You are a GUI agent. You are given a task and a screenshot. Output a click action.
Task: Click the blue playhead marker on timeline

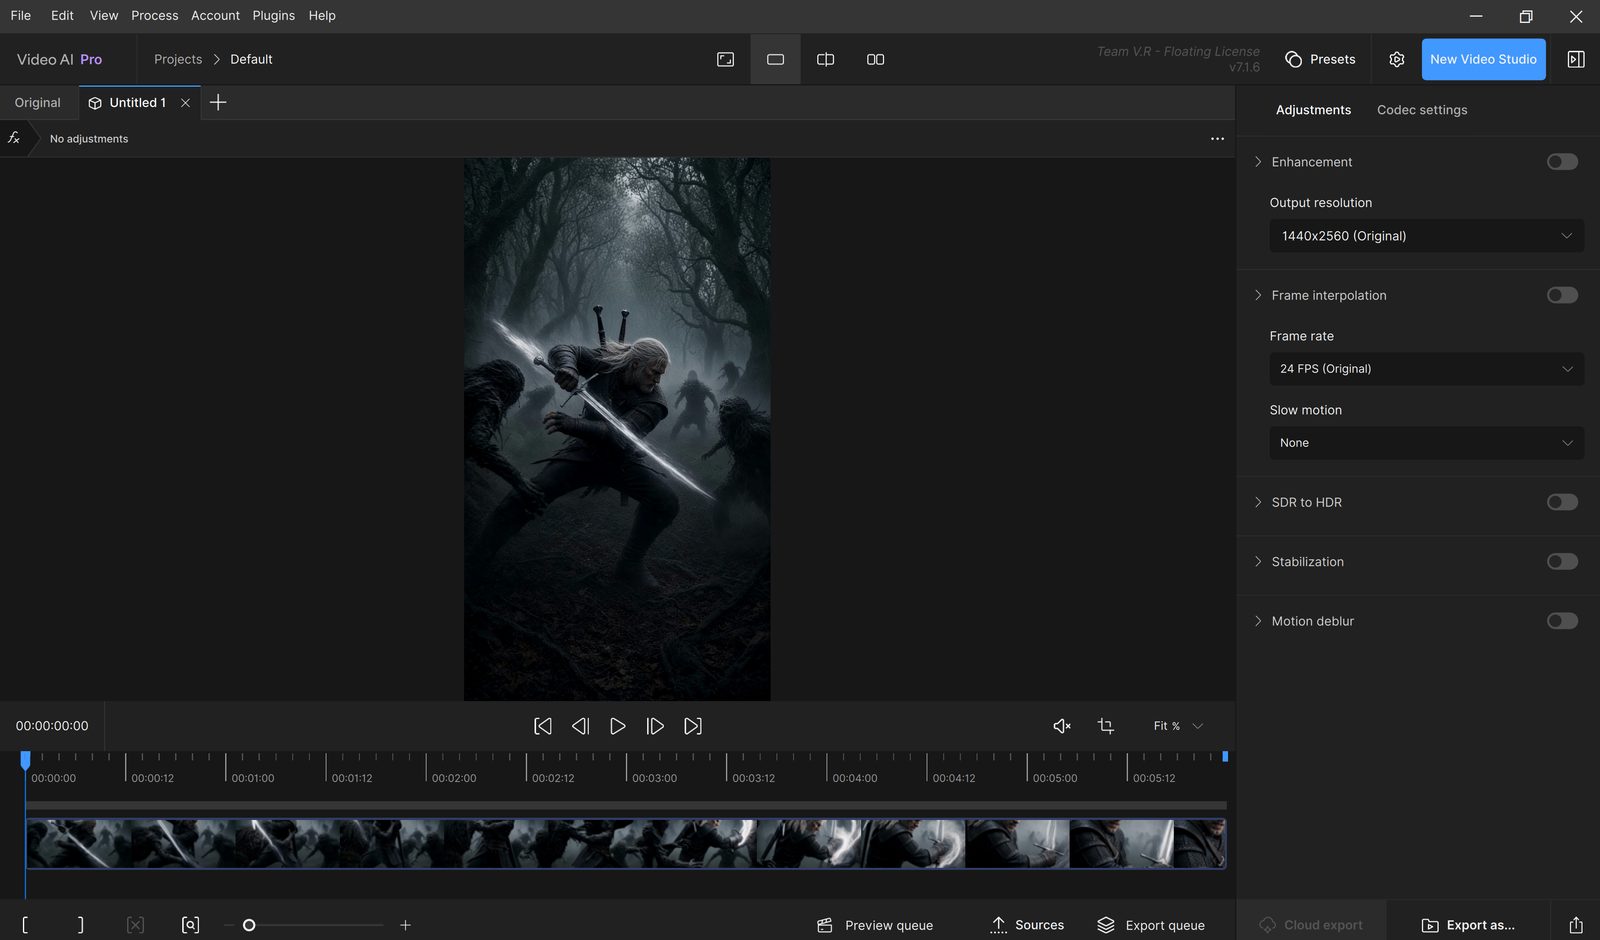pos(26,760)
